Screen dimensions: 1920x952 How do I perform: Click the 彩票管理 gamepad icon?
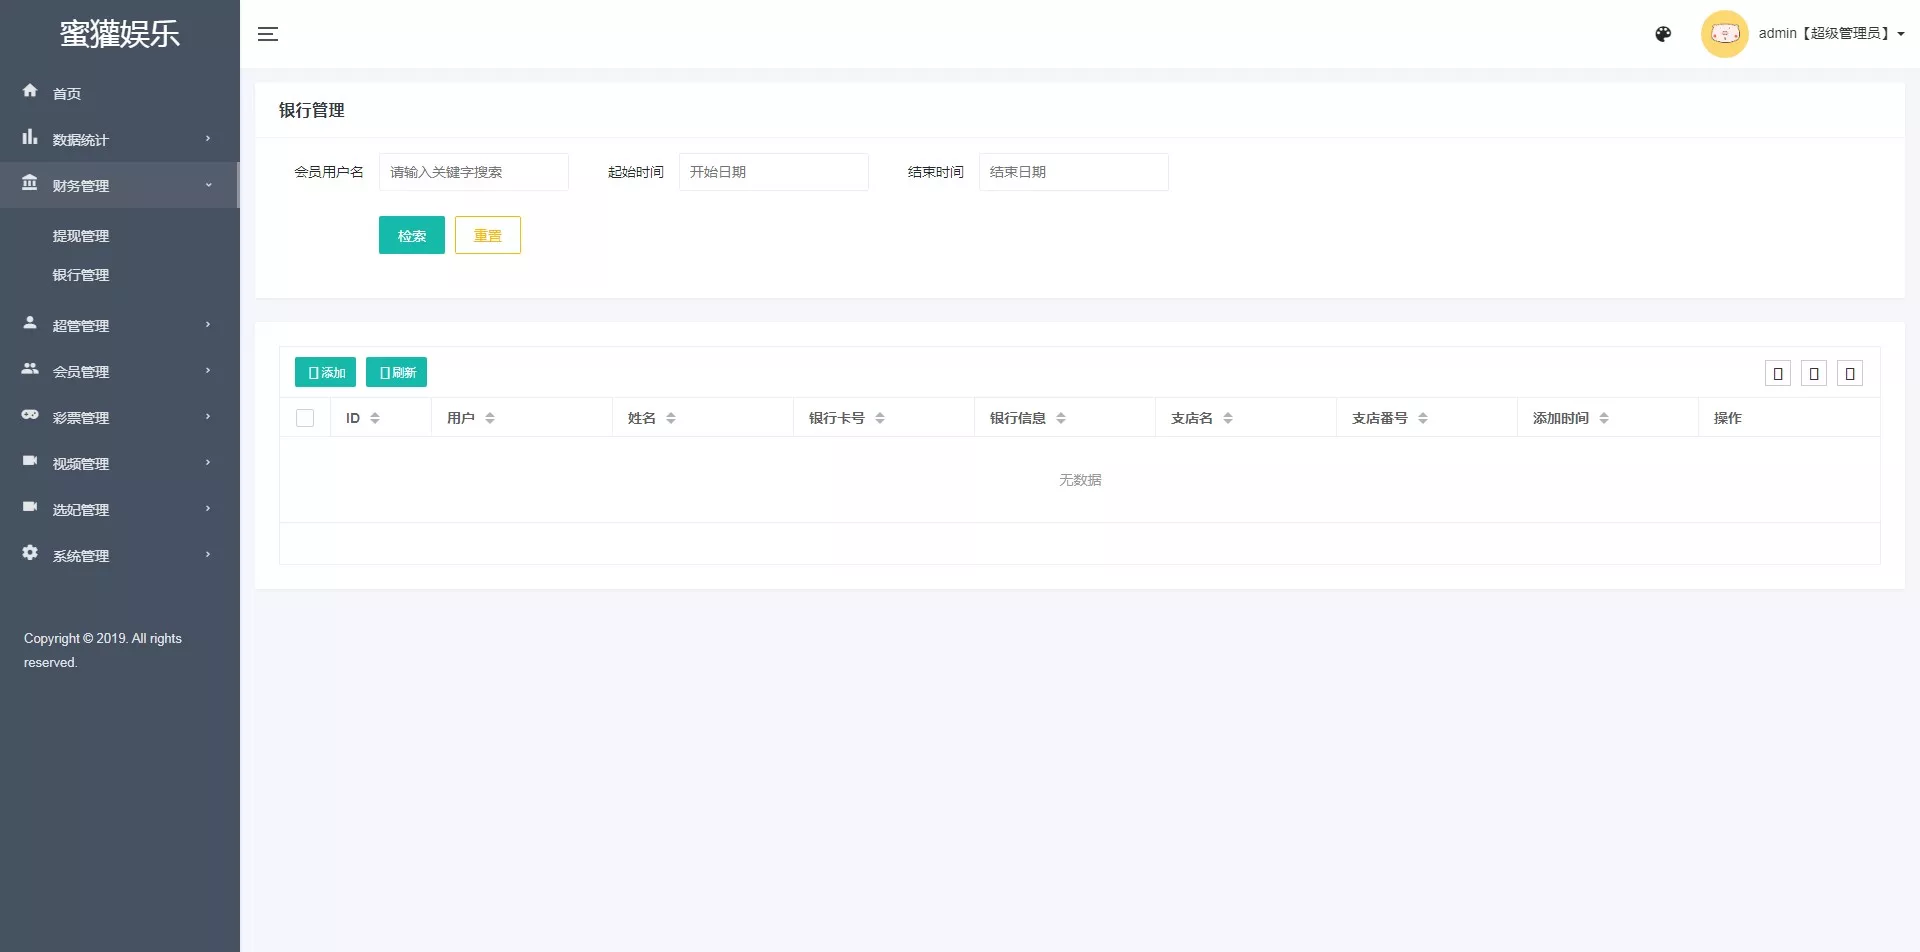click(x=30, y=416)
